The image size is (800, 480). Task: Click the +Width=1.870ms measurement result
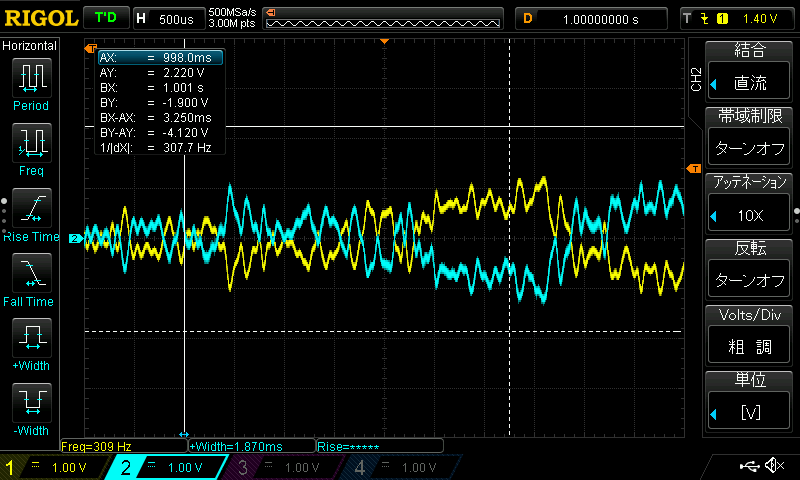(252, 446)
